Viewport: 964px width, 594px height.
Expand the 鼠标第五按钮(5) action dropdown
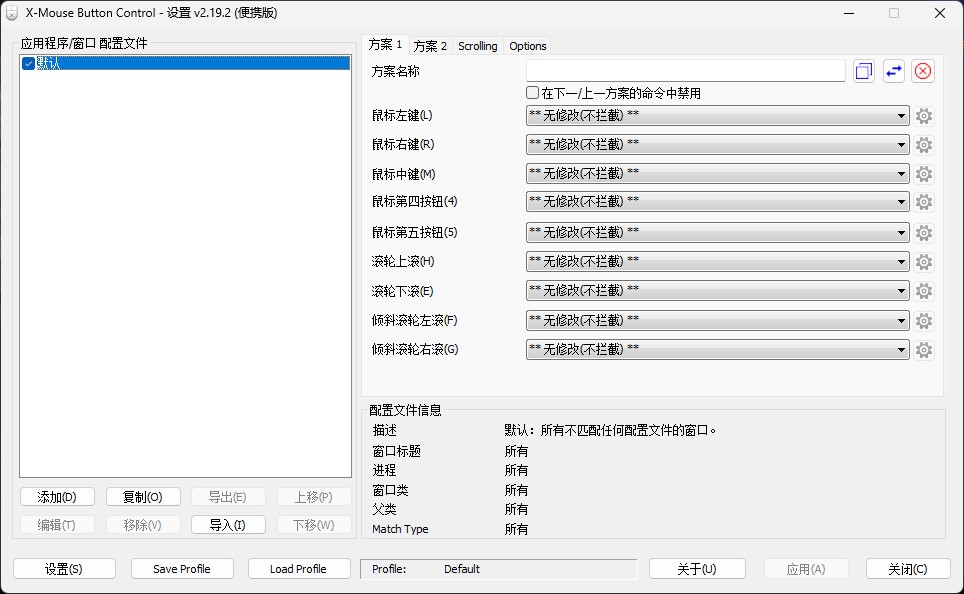coord(717,232)
